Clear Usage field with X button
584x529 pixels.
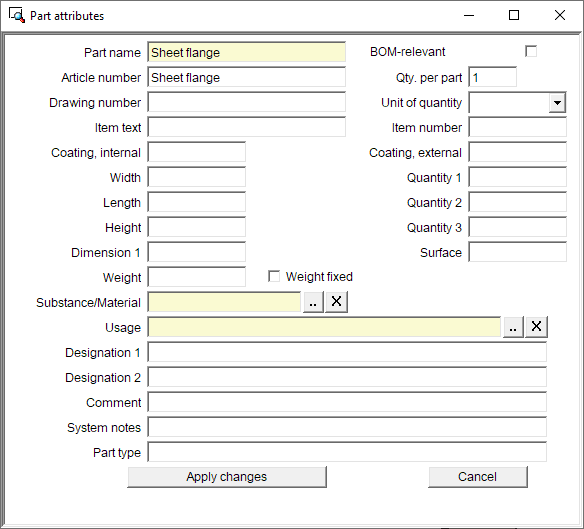(536, 327)
